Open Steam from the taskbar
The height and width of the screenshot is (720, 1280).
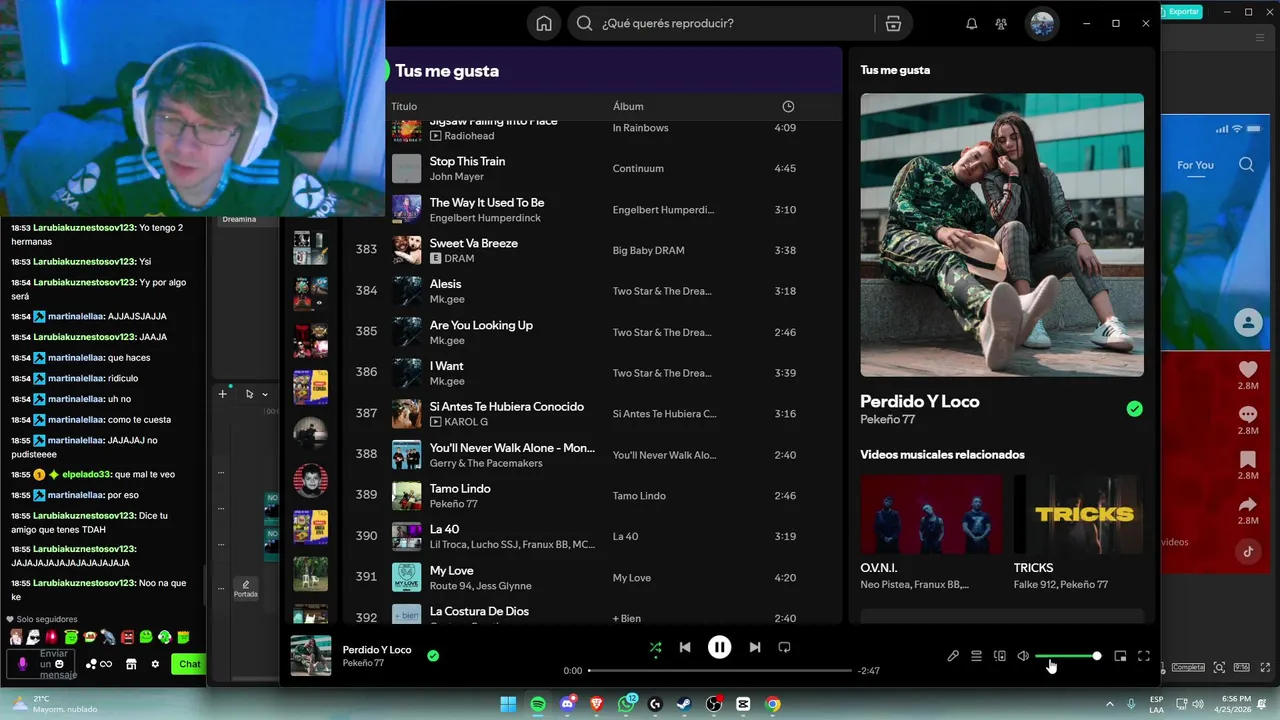[685, 704]
